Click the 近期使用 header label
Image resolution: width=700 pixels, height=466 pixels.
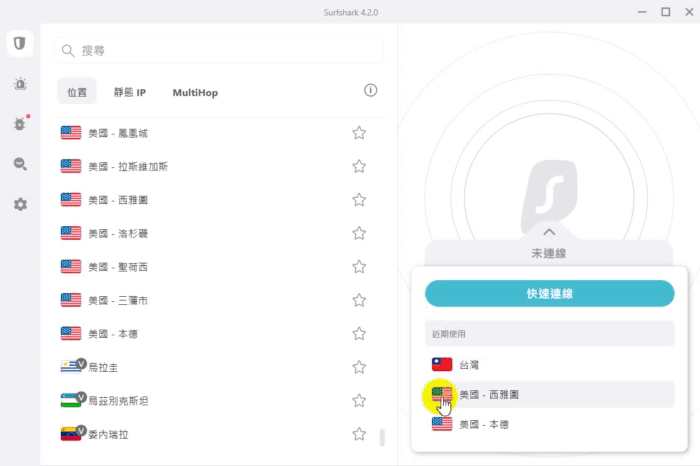449,334
